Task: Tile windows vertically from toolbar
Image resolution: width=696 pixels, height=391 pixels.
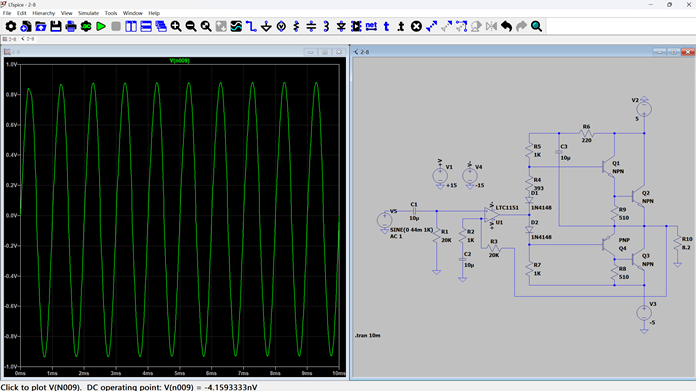Action: (131, 27)
